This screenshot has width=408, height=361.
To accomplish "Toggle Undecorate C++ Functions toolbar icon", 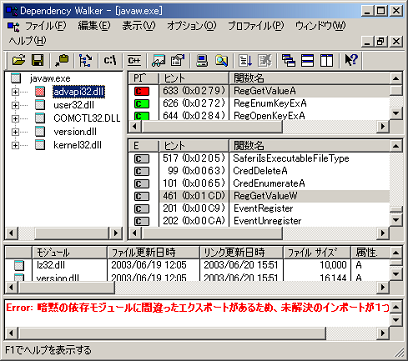I will coord(134,61).
